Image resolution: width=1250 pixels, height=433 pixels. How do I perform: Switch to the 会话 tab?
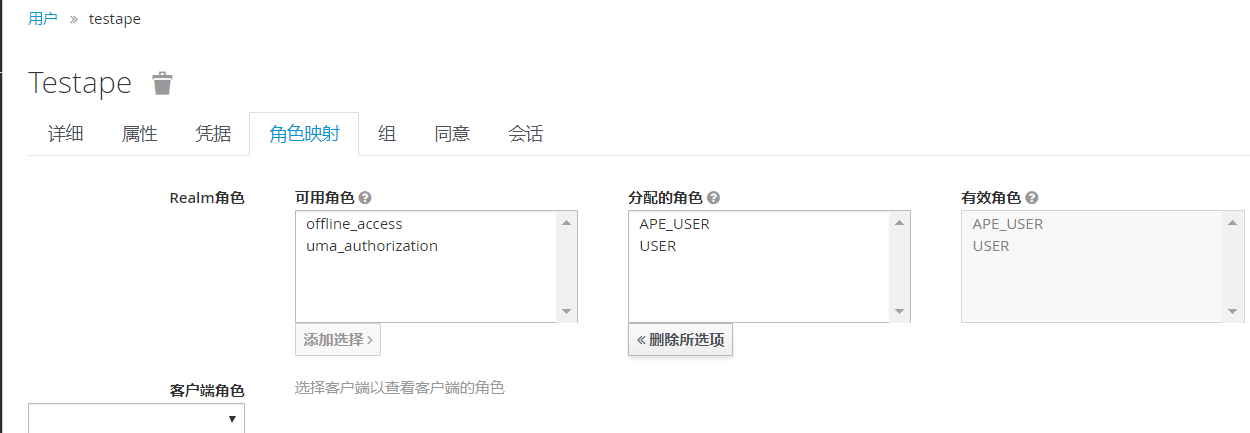point(525,134)
